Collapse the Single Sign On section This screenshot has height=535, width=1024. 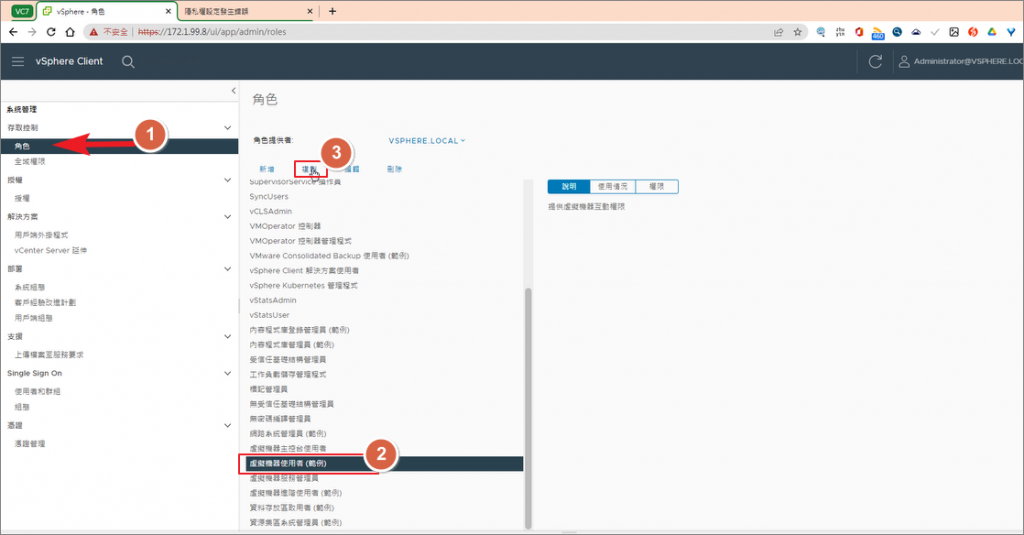(x=227, y=373)
